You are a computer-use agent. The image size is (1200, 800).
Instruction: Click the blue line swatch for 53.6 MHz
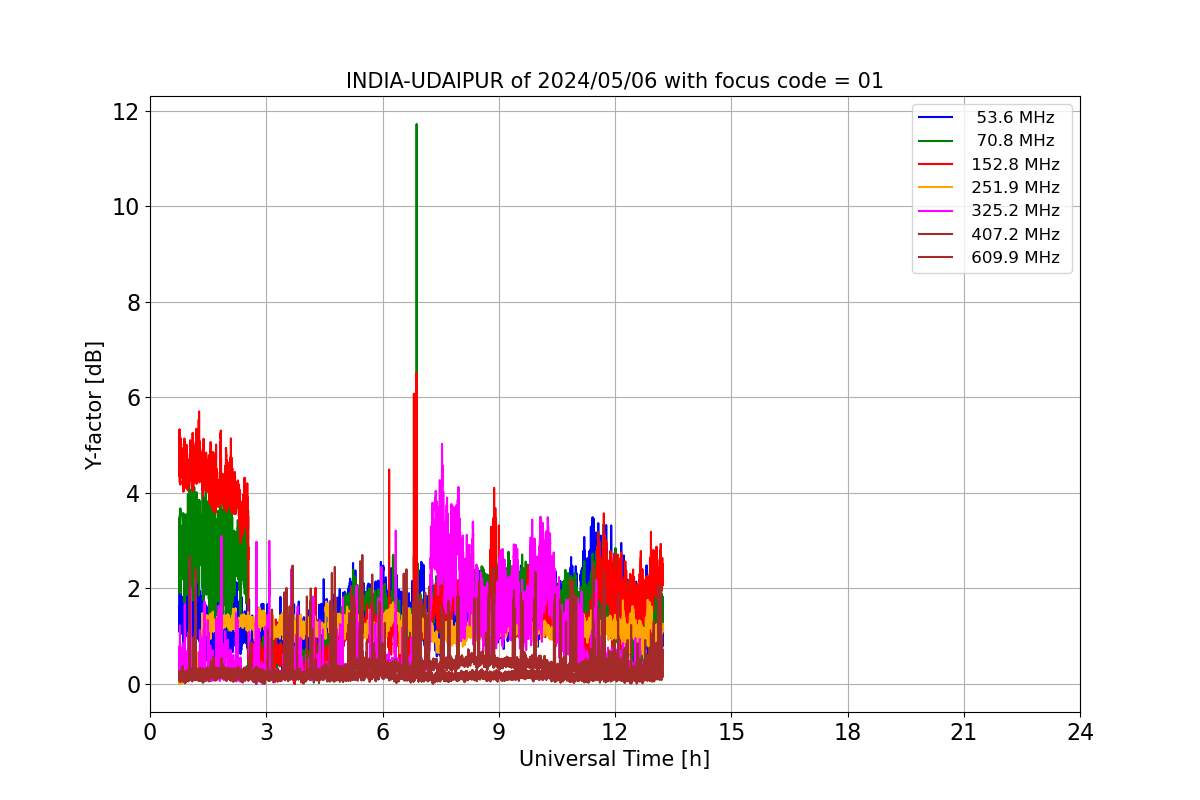(936, 118)
